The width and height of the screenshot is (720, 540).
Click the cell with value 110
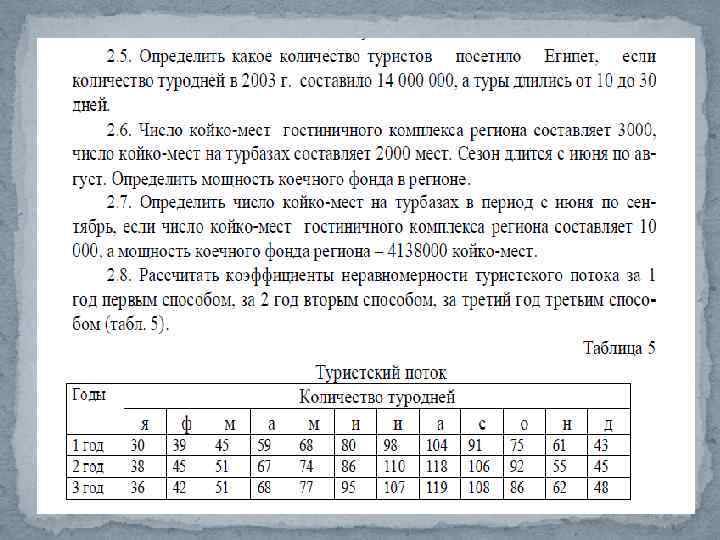click(394, 466)
